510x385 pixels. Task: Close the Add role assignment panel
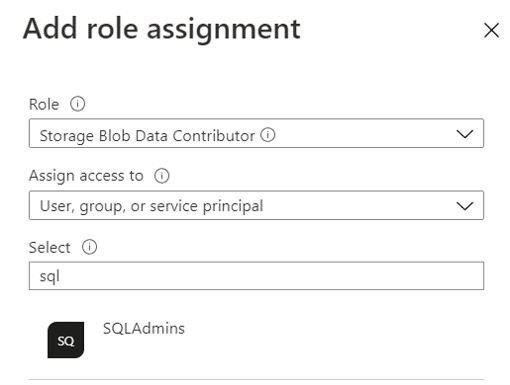click(491, 30)
